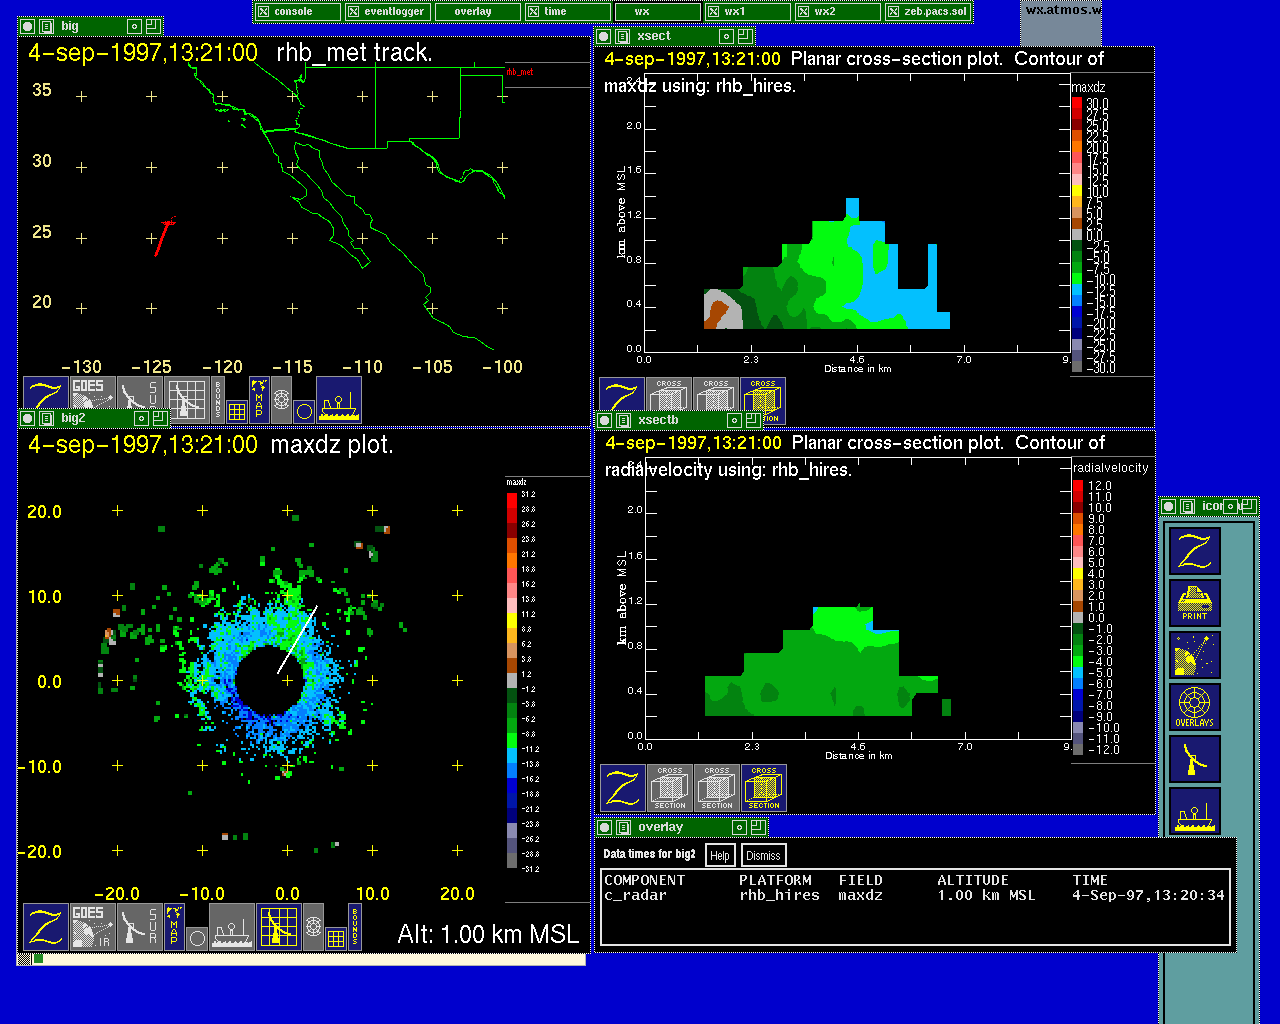Click the PRINT icon in the icon bar
The height and width of the screenshot is (1024, 1280).
1195,603
